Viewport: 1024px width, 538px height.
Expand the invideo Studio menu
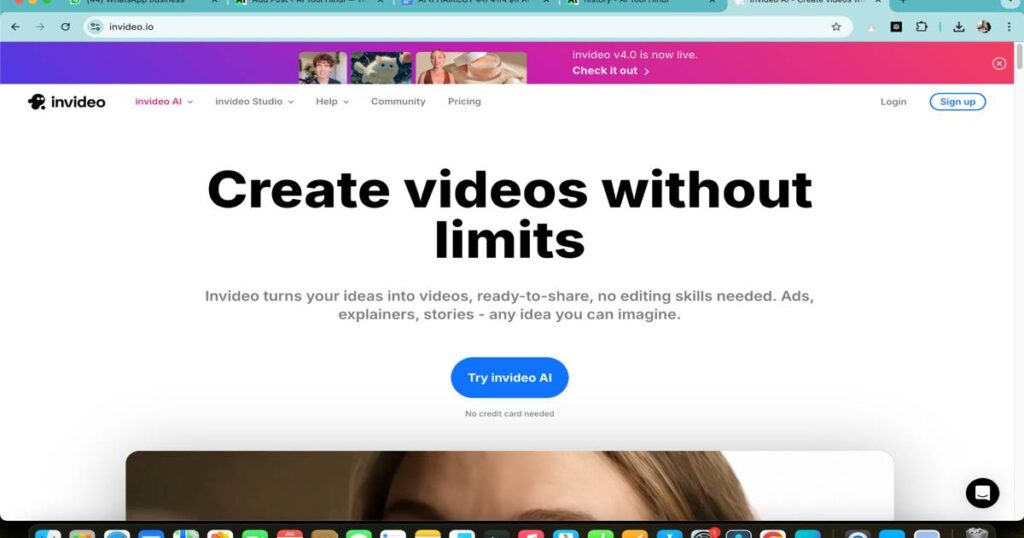(x=255, y=102)
